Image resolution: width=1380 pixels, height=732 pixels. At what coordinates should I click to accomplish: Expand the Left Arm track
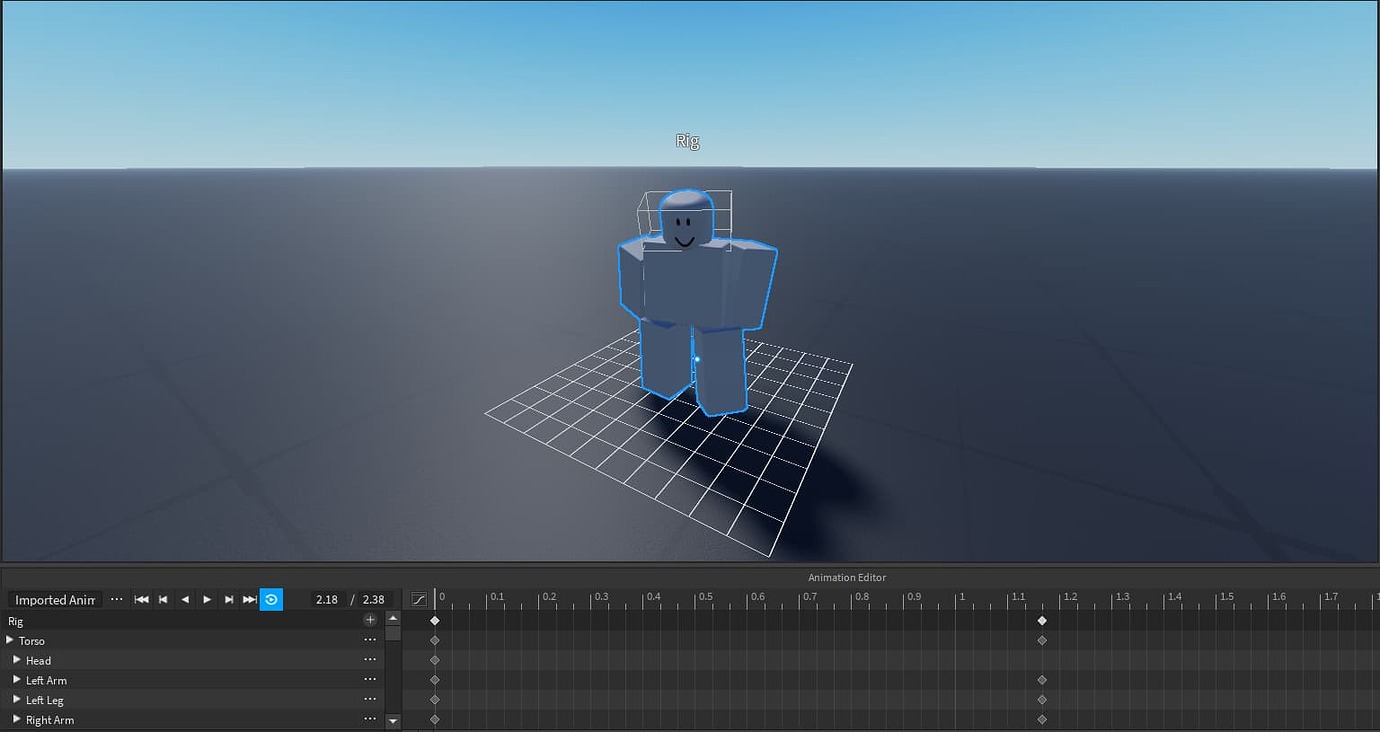pos(15,680)
